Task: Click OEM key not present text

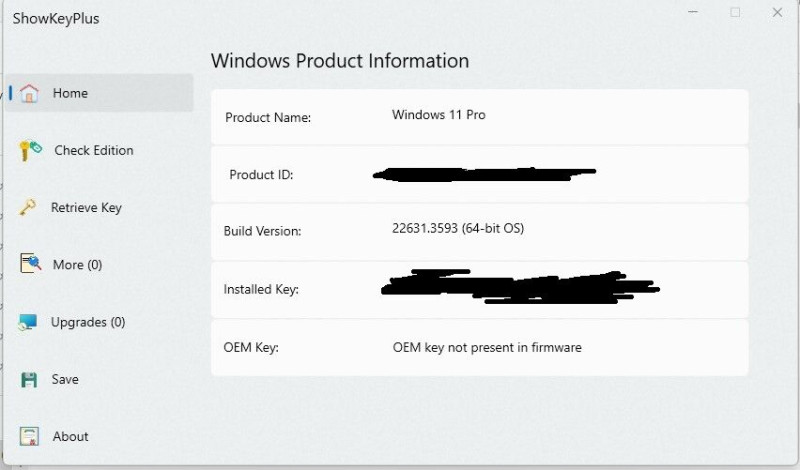Action: point(486,348)
